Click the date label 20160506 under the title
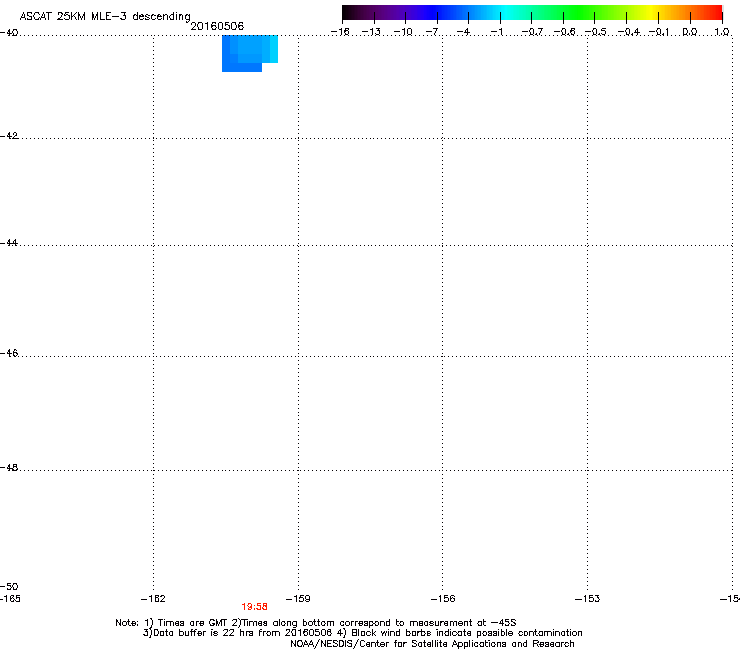The image size is (740, 650). pos(217,26)
